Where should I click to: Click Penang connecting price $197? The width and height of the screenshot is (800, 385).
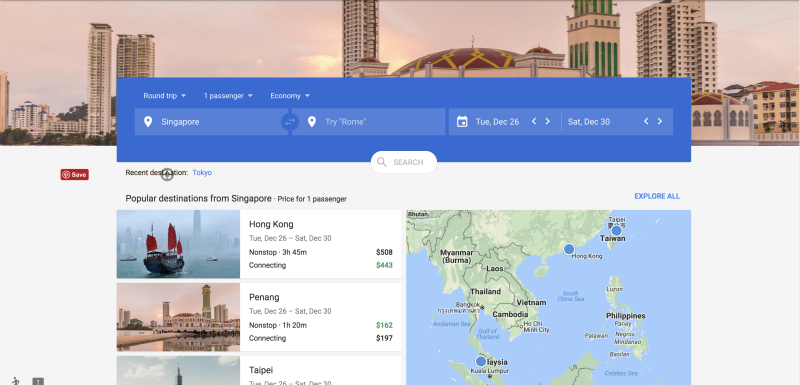tap(384, 338)
